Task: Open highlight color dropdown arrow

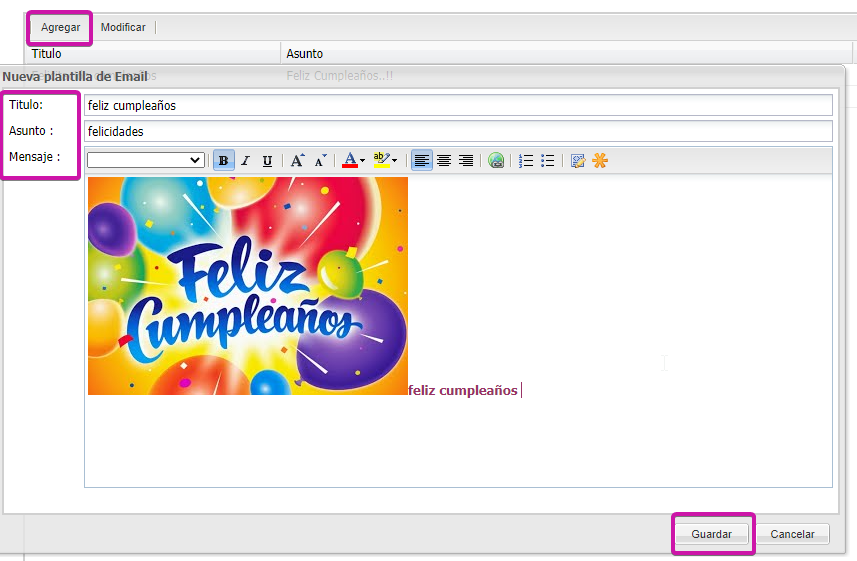Action: pyautogui.click(x=395, y=161)
